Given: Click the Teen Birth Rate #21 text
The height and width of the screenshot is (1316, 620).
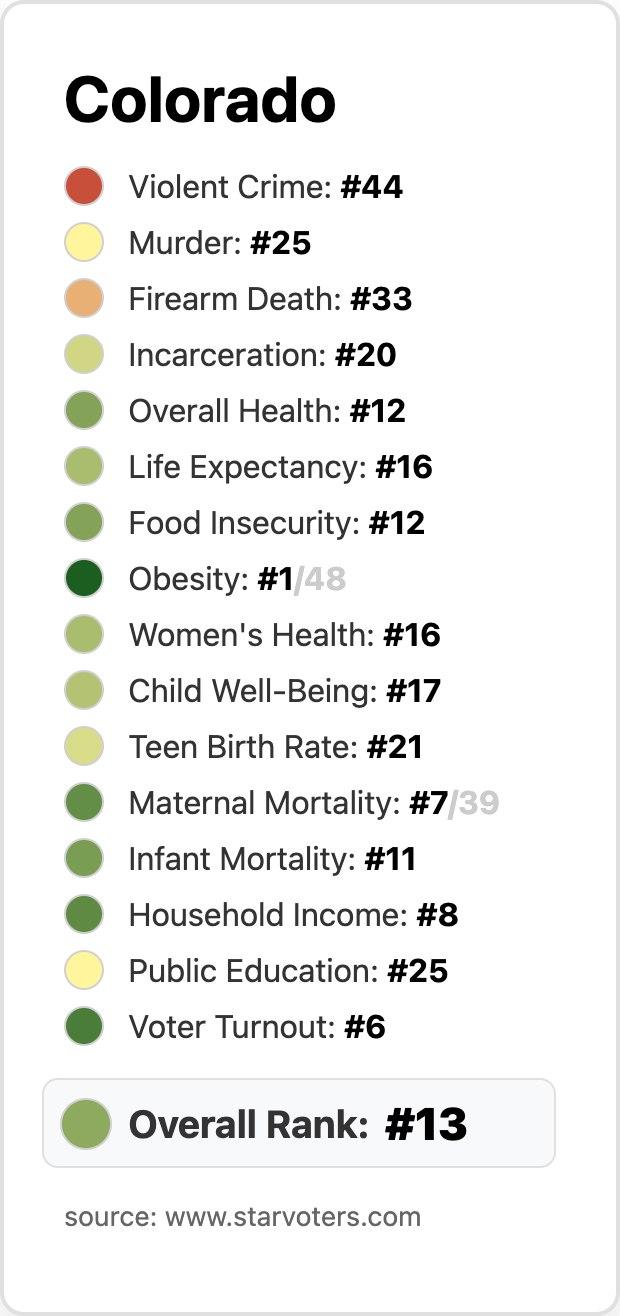Looking at the screenshot, I should [275, 747].
